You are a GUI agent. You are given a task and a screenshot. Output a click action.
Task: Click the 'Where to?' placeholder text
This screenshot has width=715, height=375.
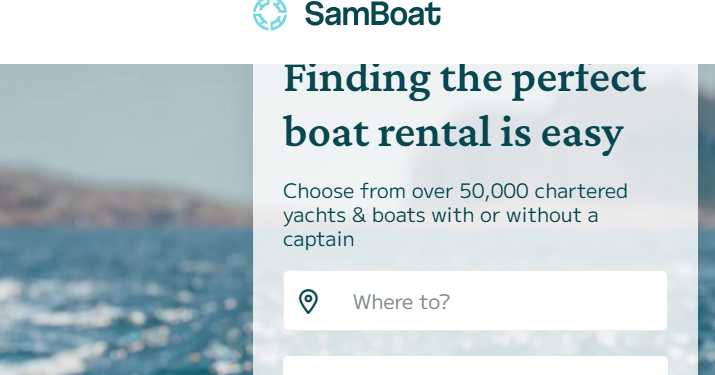point(401,302)
